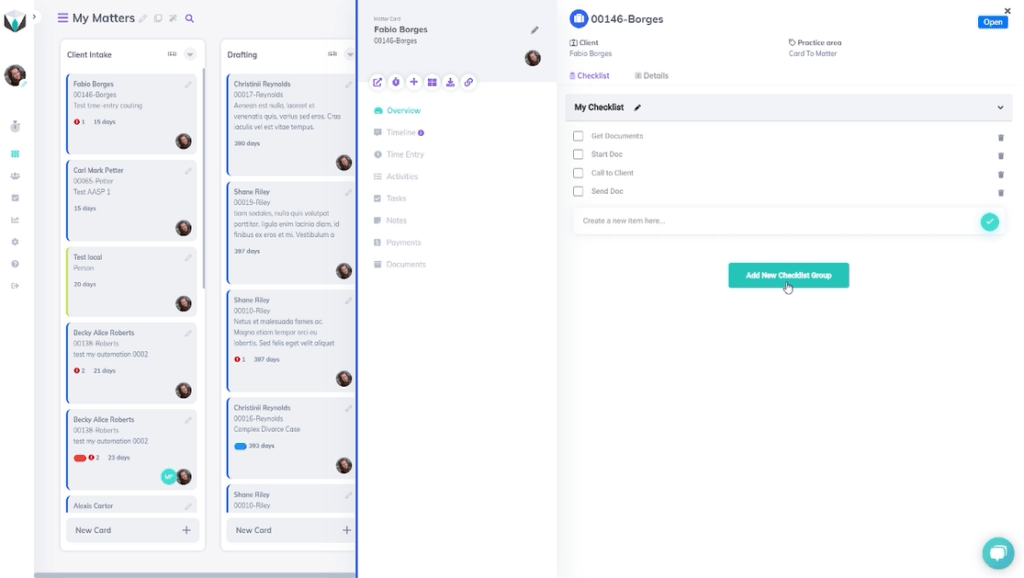Switch to the Details tab

click(x=652, y=76)
